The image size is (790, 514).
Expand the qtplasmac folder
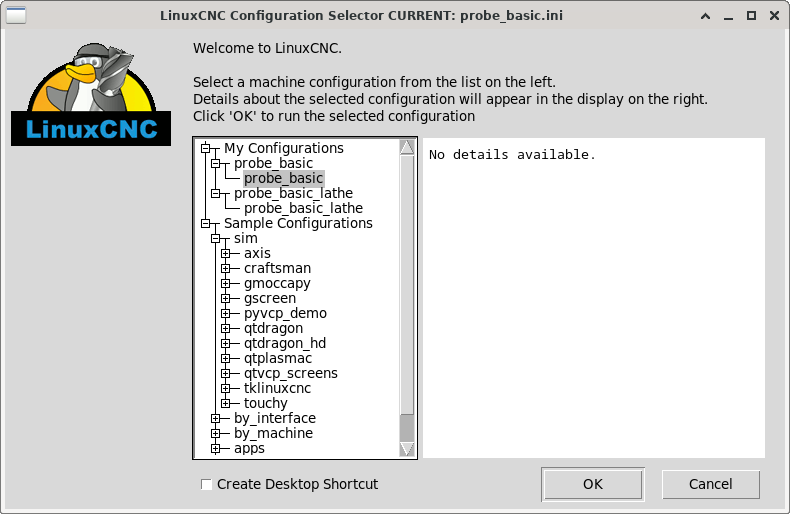pyautogui.click(x=226, y=358)
